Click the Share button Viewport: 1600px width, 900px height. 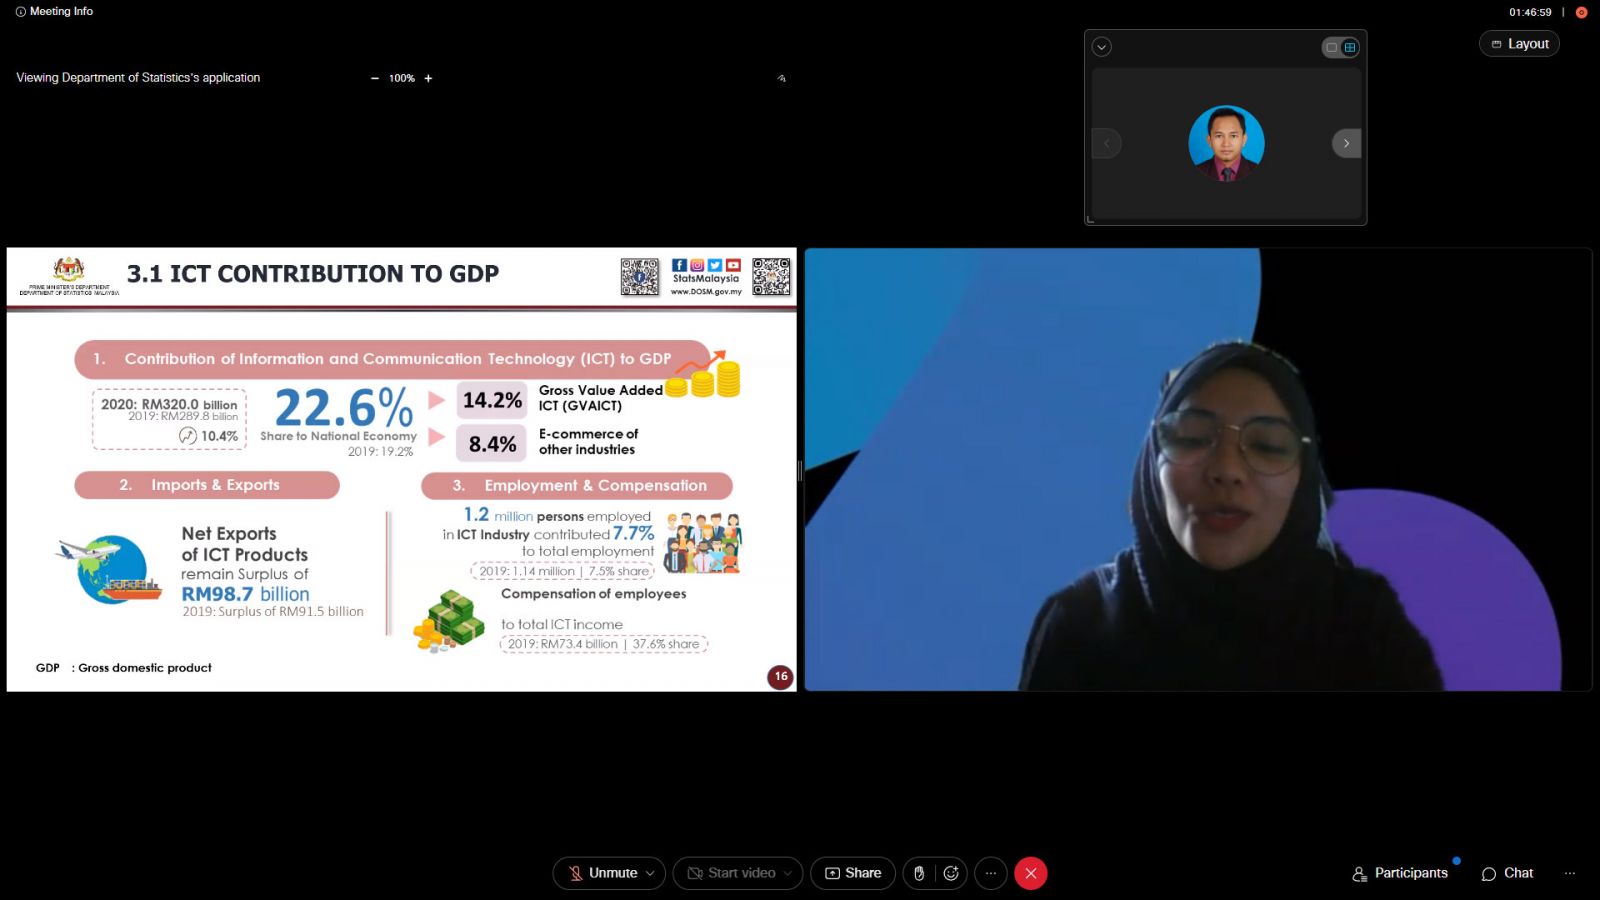[853, 873]
